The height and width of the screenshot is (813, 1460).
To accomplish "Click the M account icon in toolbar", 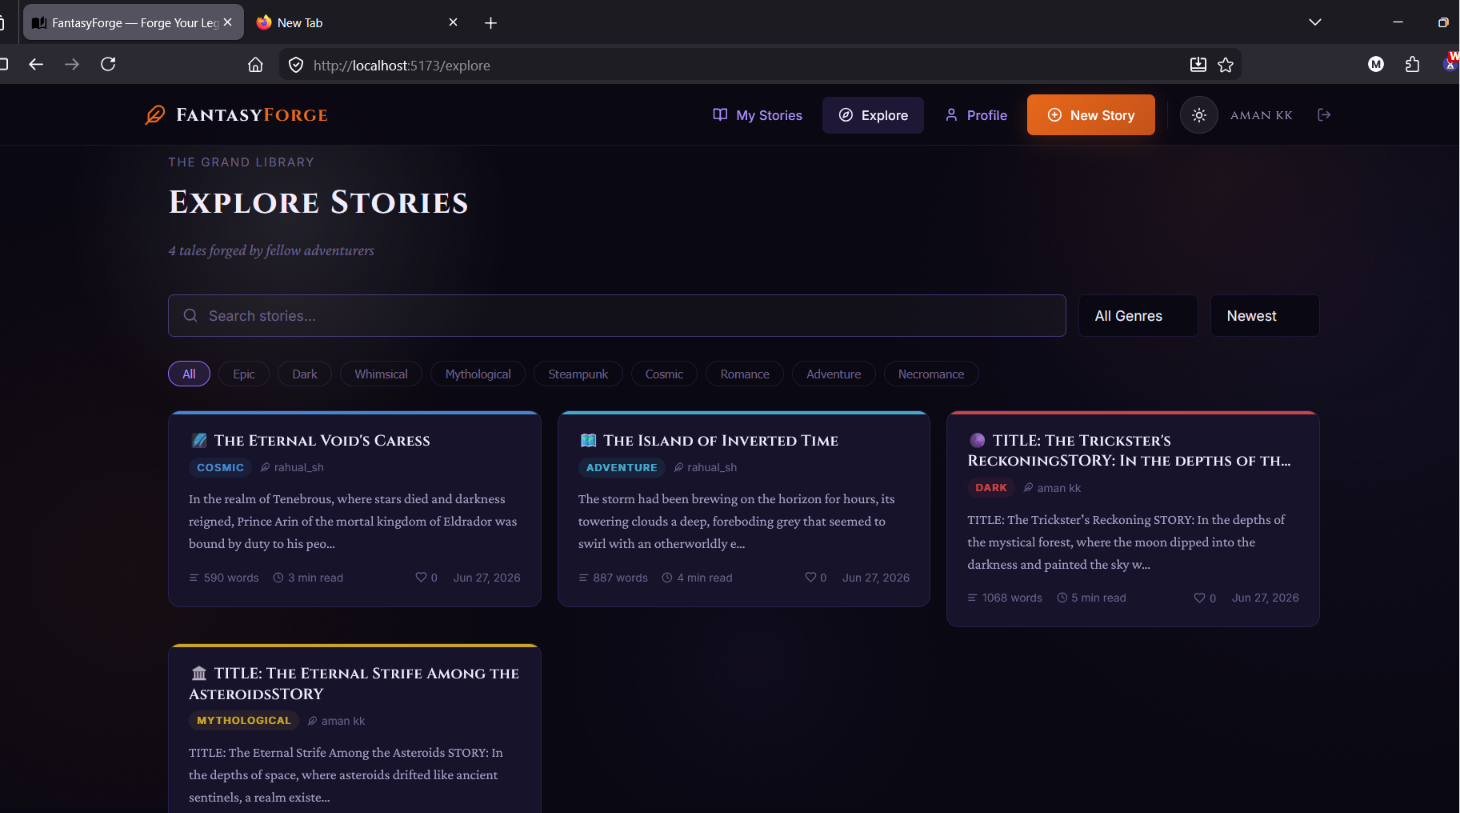I will click(x=1376, y=64).
